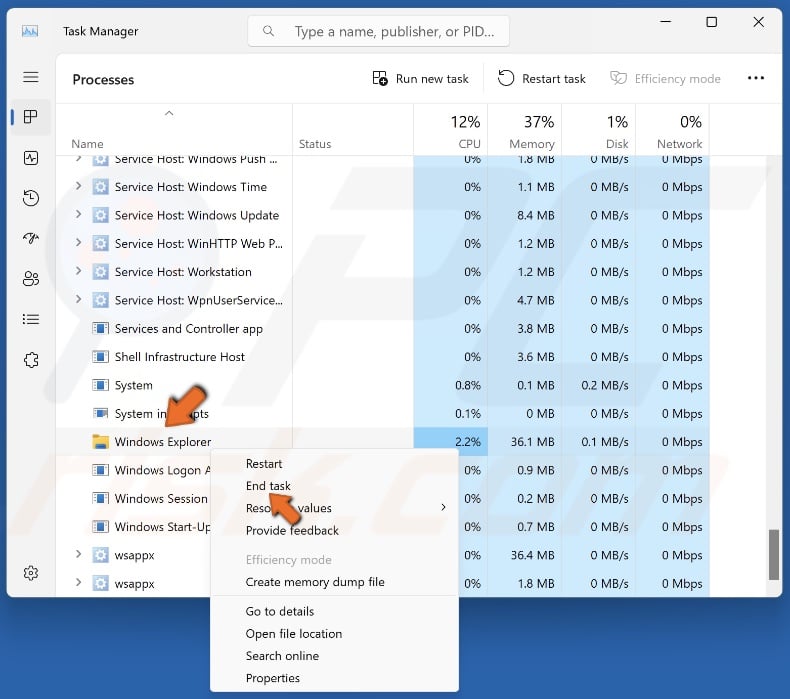
Task: Click the Windows Session process icon
Action: [100, 499]
